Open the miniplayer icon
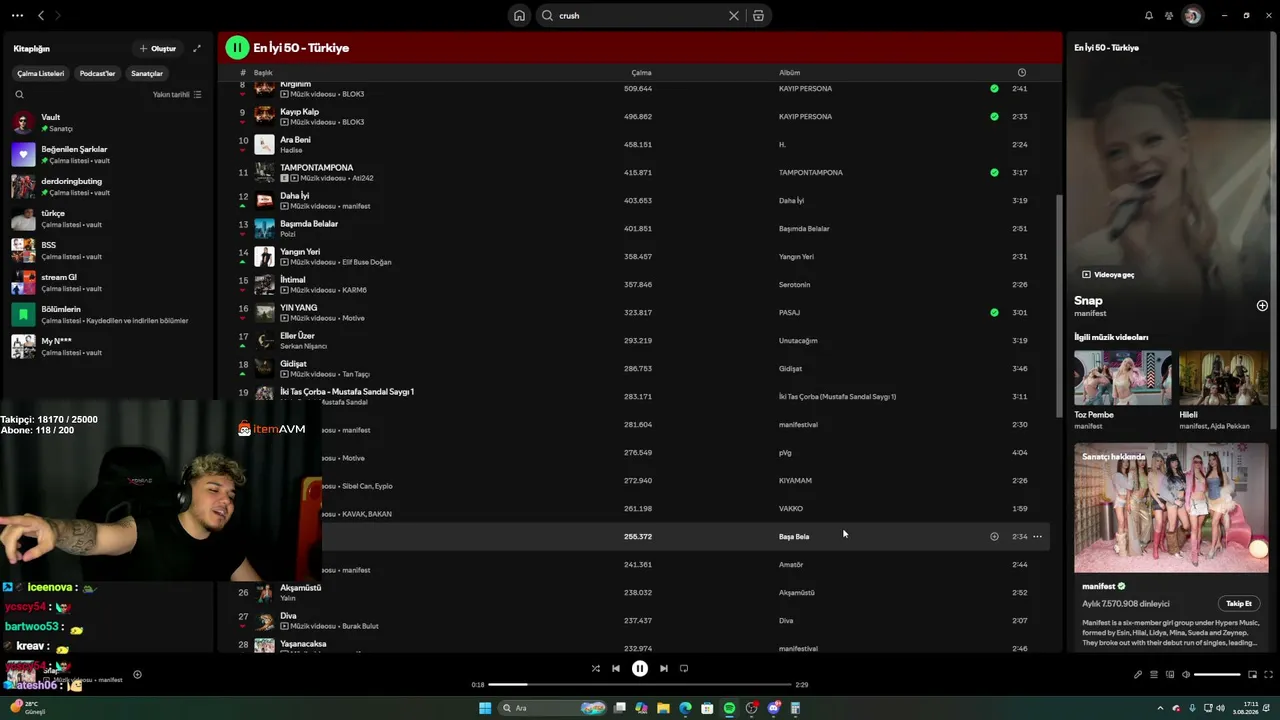Image resolution: width=1280 pixels, height=720 pixels. 1252,675
